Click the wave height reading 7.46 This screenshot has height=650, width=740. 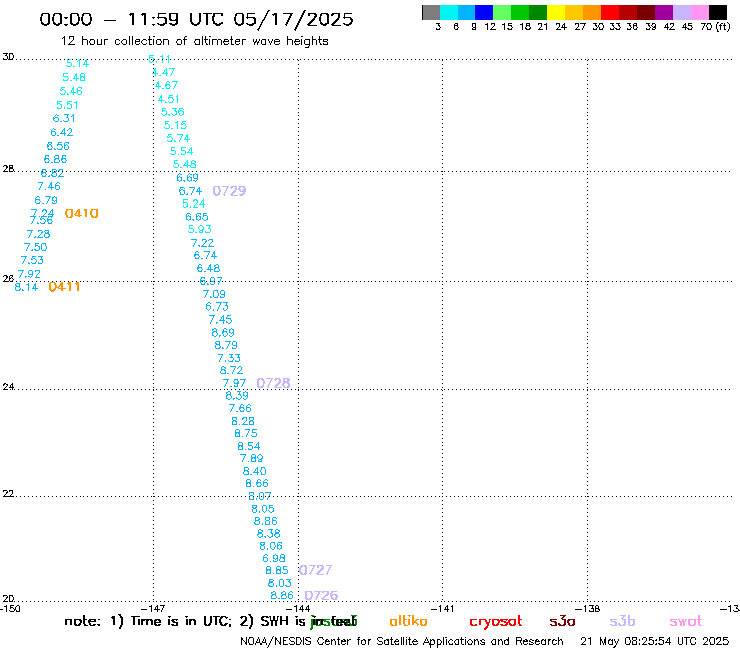click(x=49, y=186)
